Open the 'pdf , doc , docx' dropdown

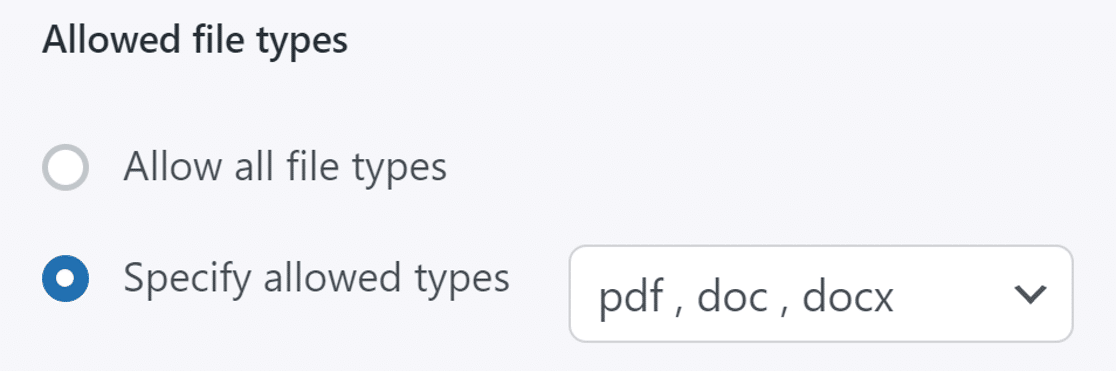pos(821,293)
